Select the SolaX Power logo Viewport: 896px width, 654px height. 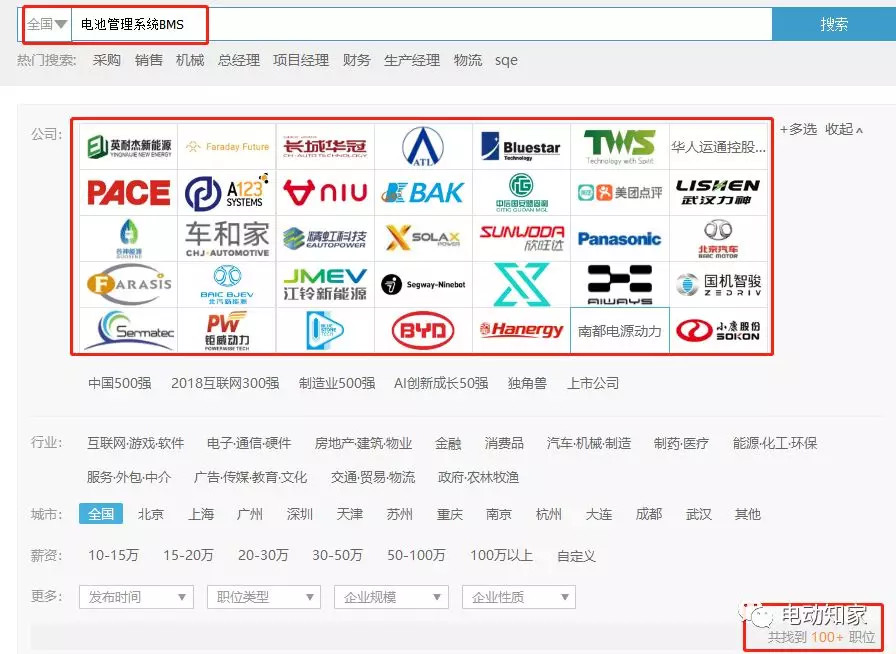click(x=423, y=238)
